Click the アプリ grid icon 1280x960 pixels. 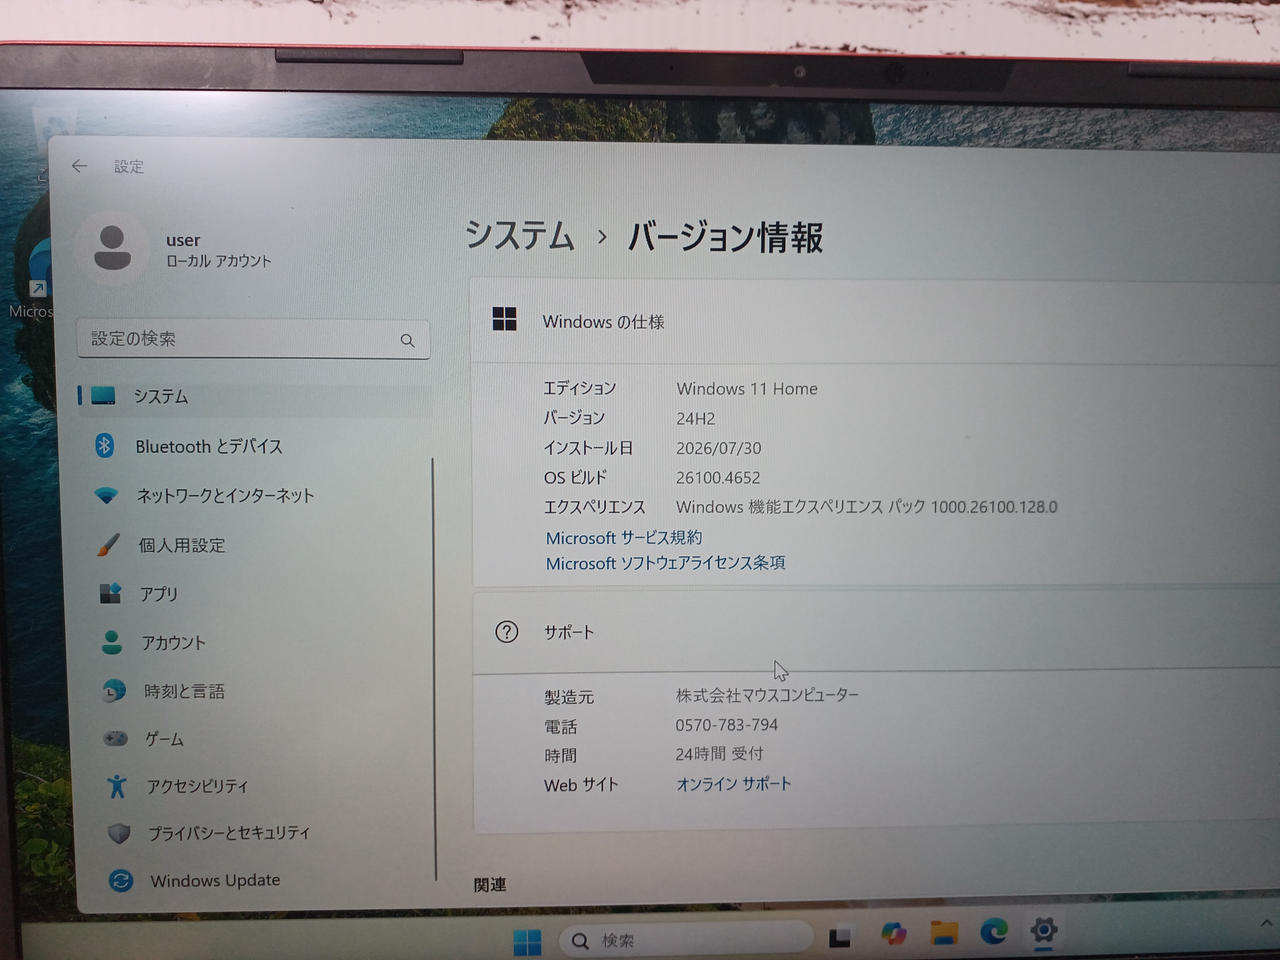coord(110,593)
